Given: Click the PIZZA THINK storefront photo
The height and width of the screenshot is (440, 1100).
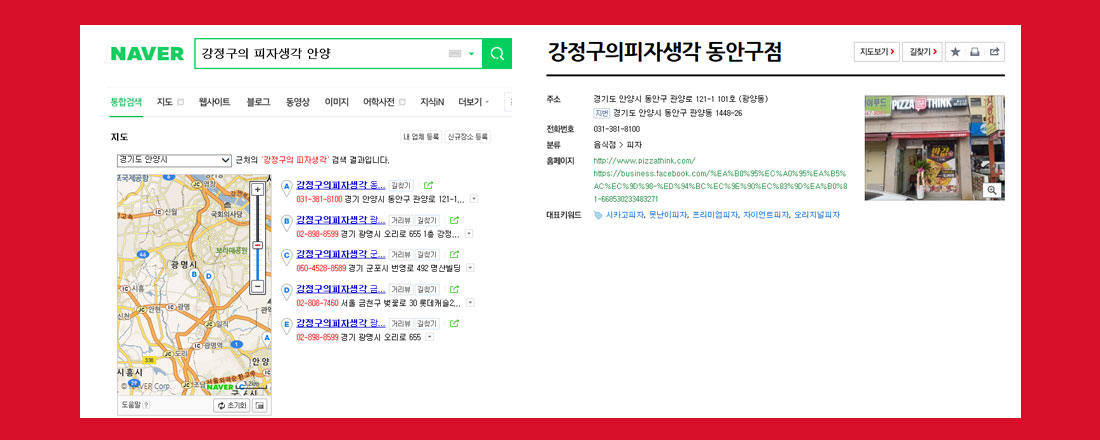Looking at the screenshot, I should click(934, 148).
